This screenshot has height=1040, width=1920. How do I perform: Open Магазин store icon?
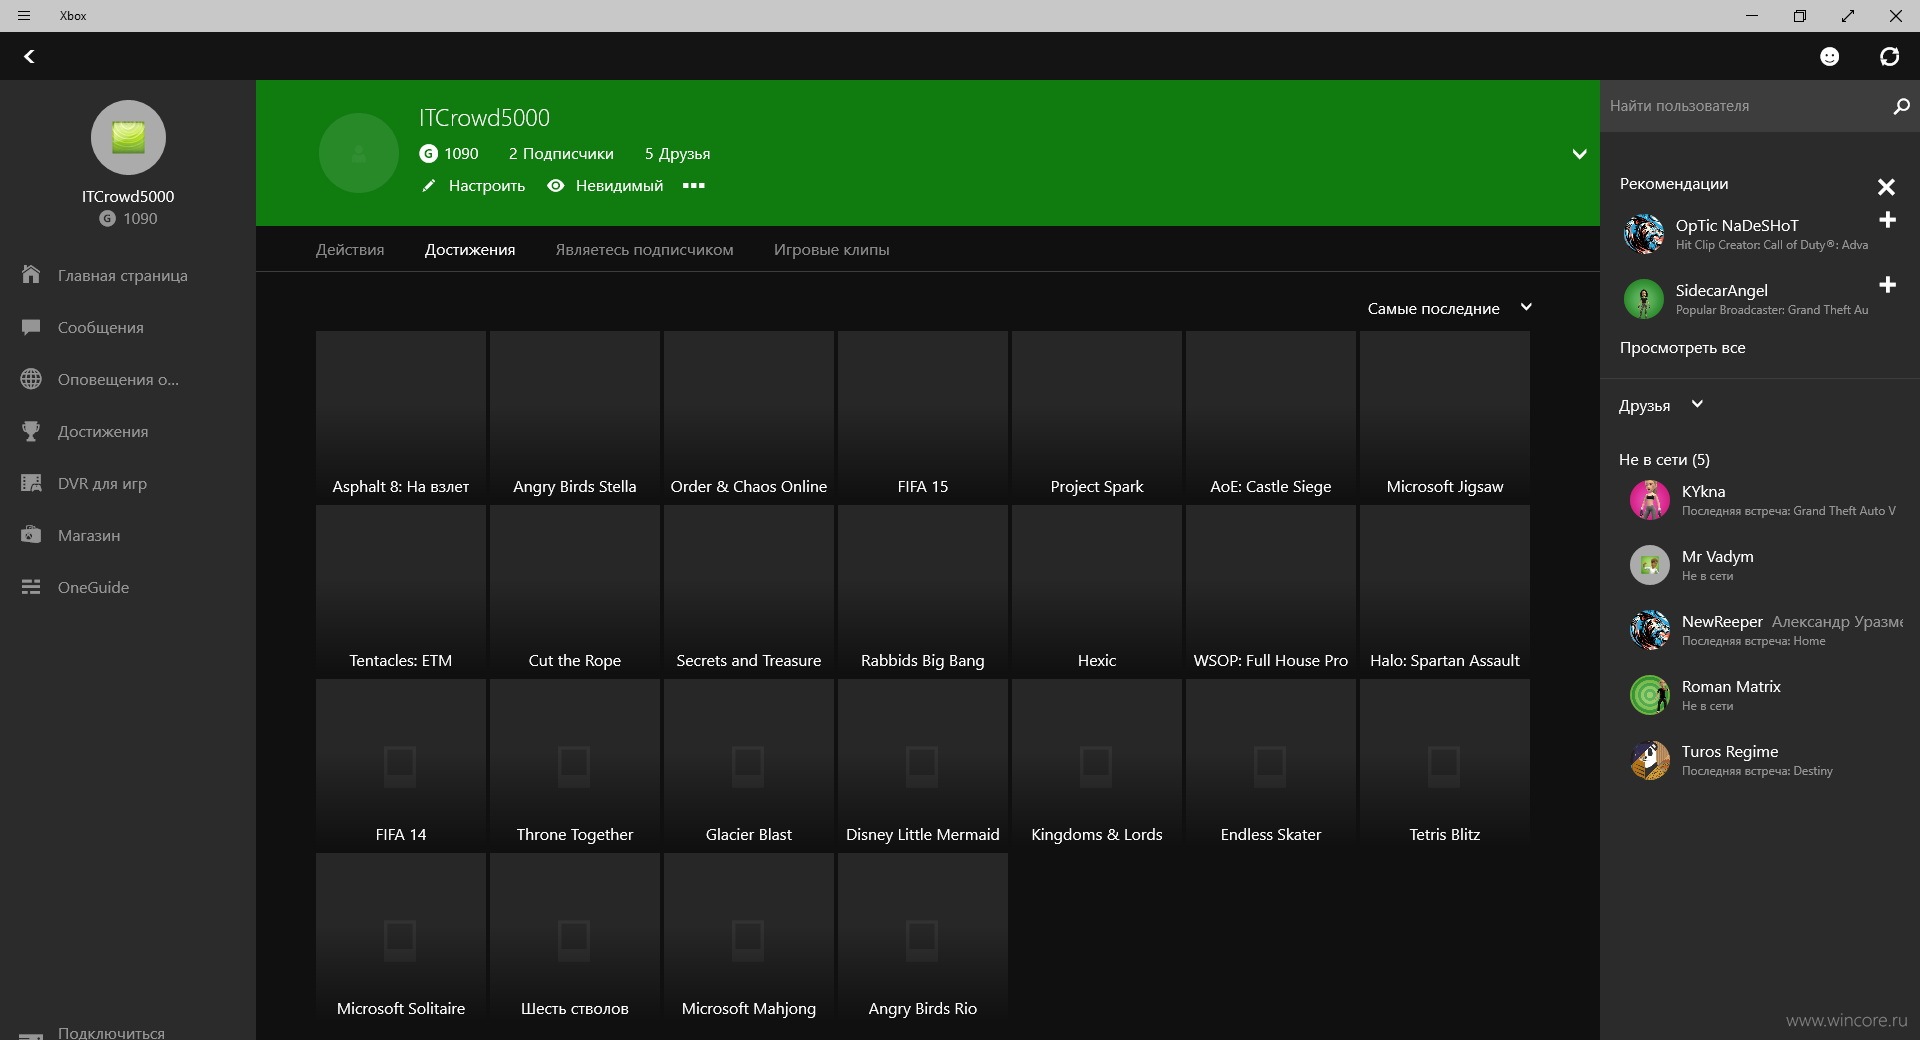click(x=31, y=535)
